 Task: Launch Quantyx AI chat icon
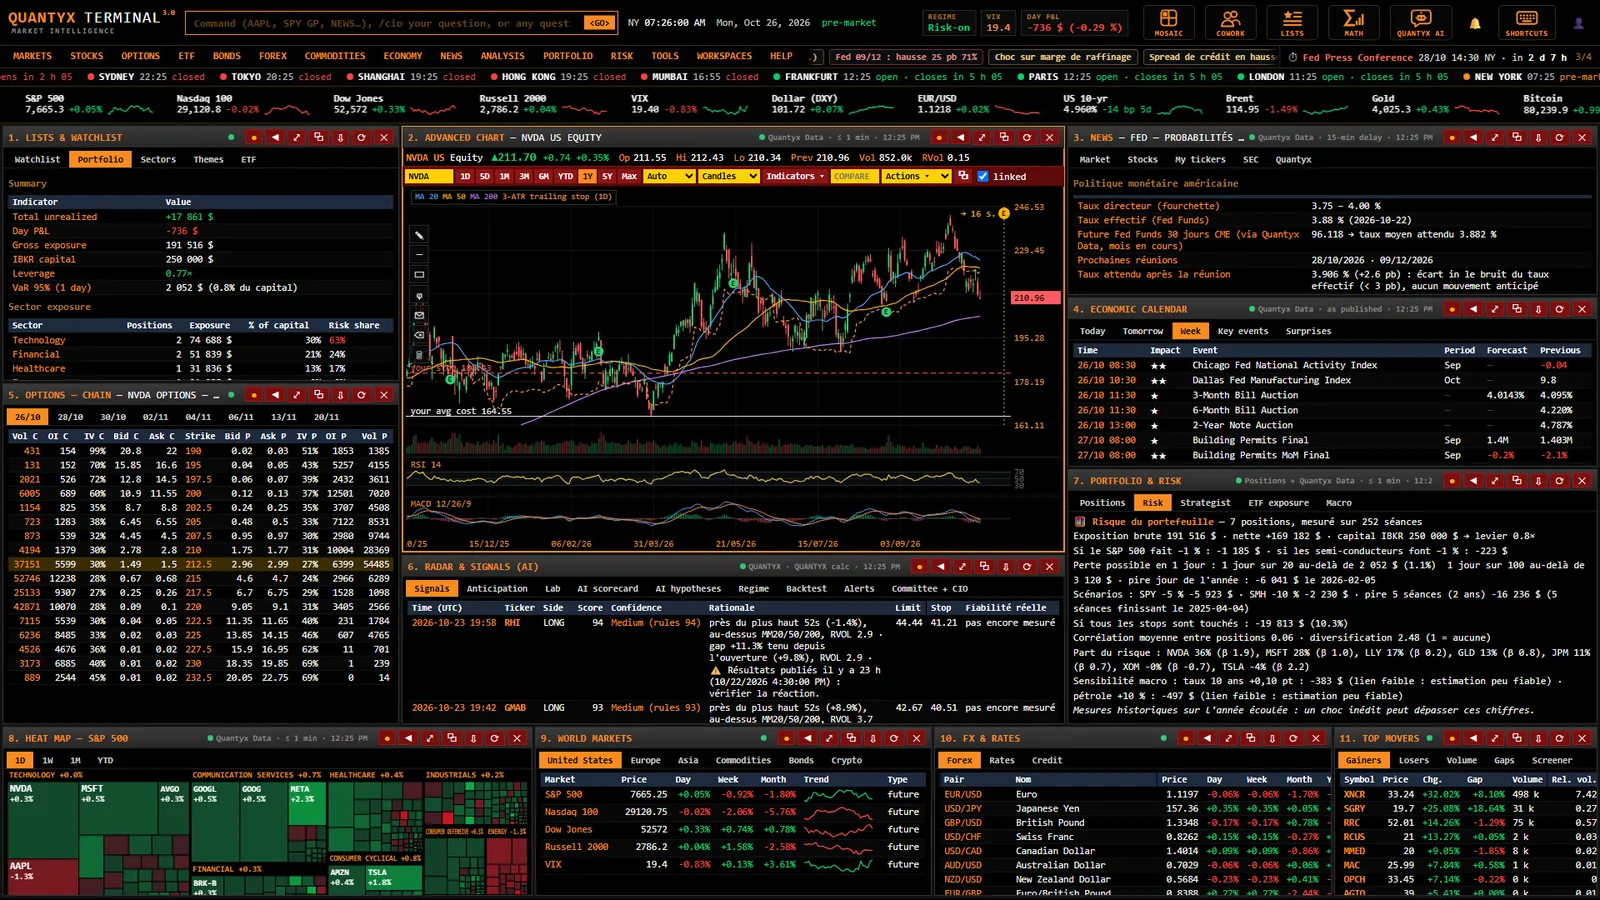(1420, 22)
